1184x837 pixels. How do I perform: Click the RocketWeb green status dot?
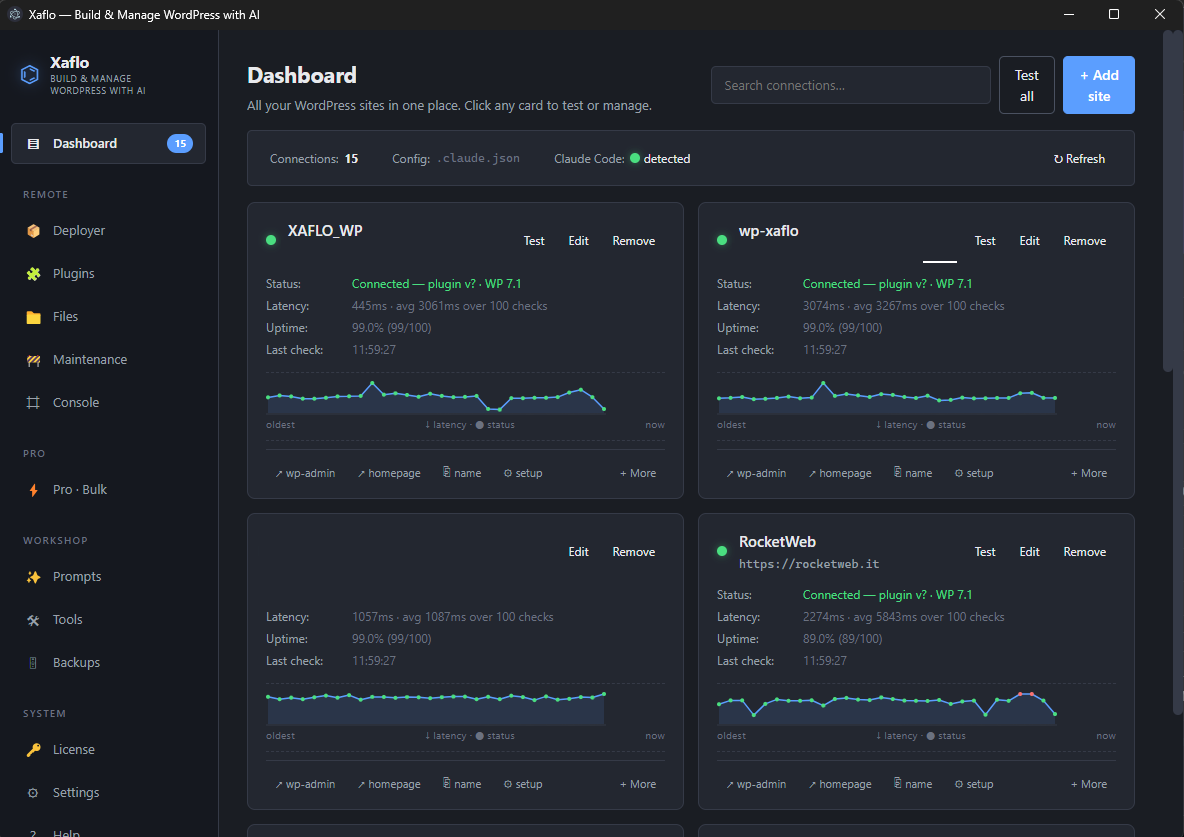click(722, 551)
